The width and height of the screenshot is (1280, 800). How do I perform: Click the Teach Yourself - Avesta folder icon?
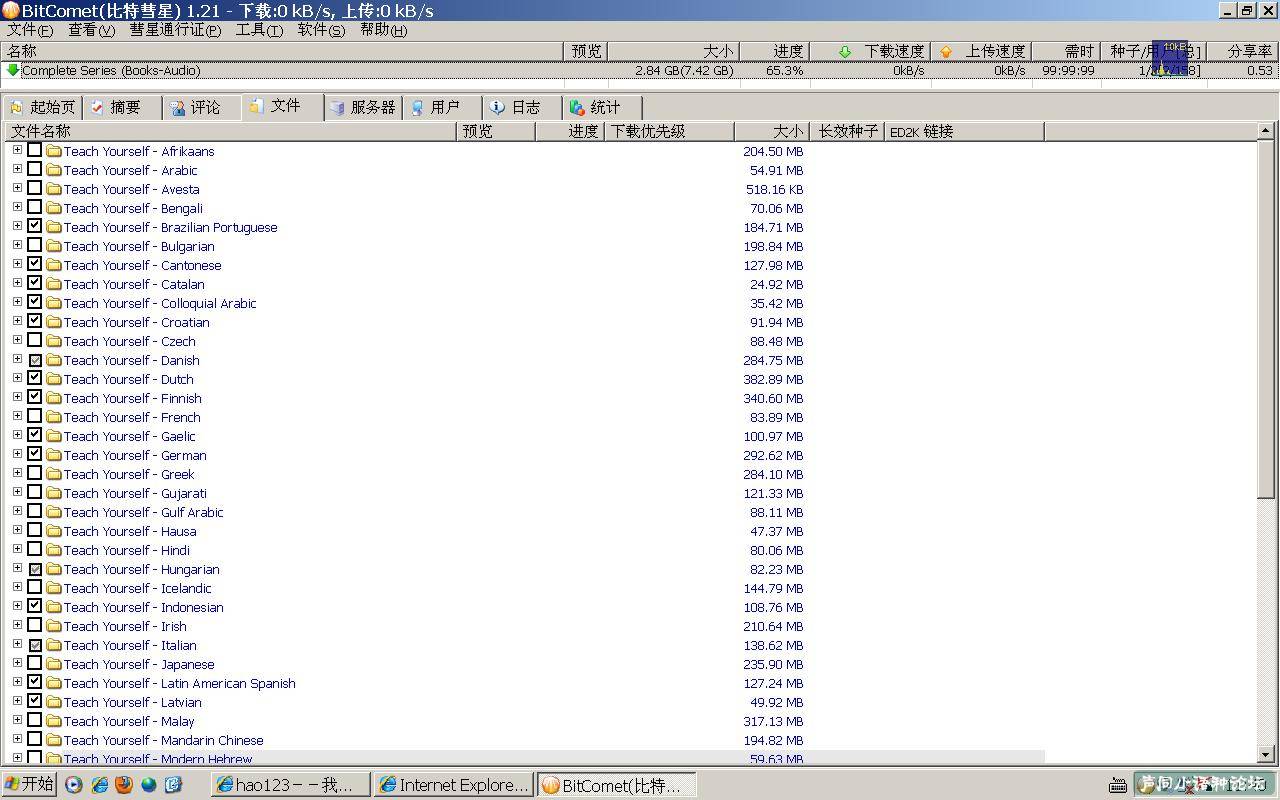coord(54,189)
